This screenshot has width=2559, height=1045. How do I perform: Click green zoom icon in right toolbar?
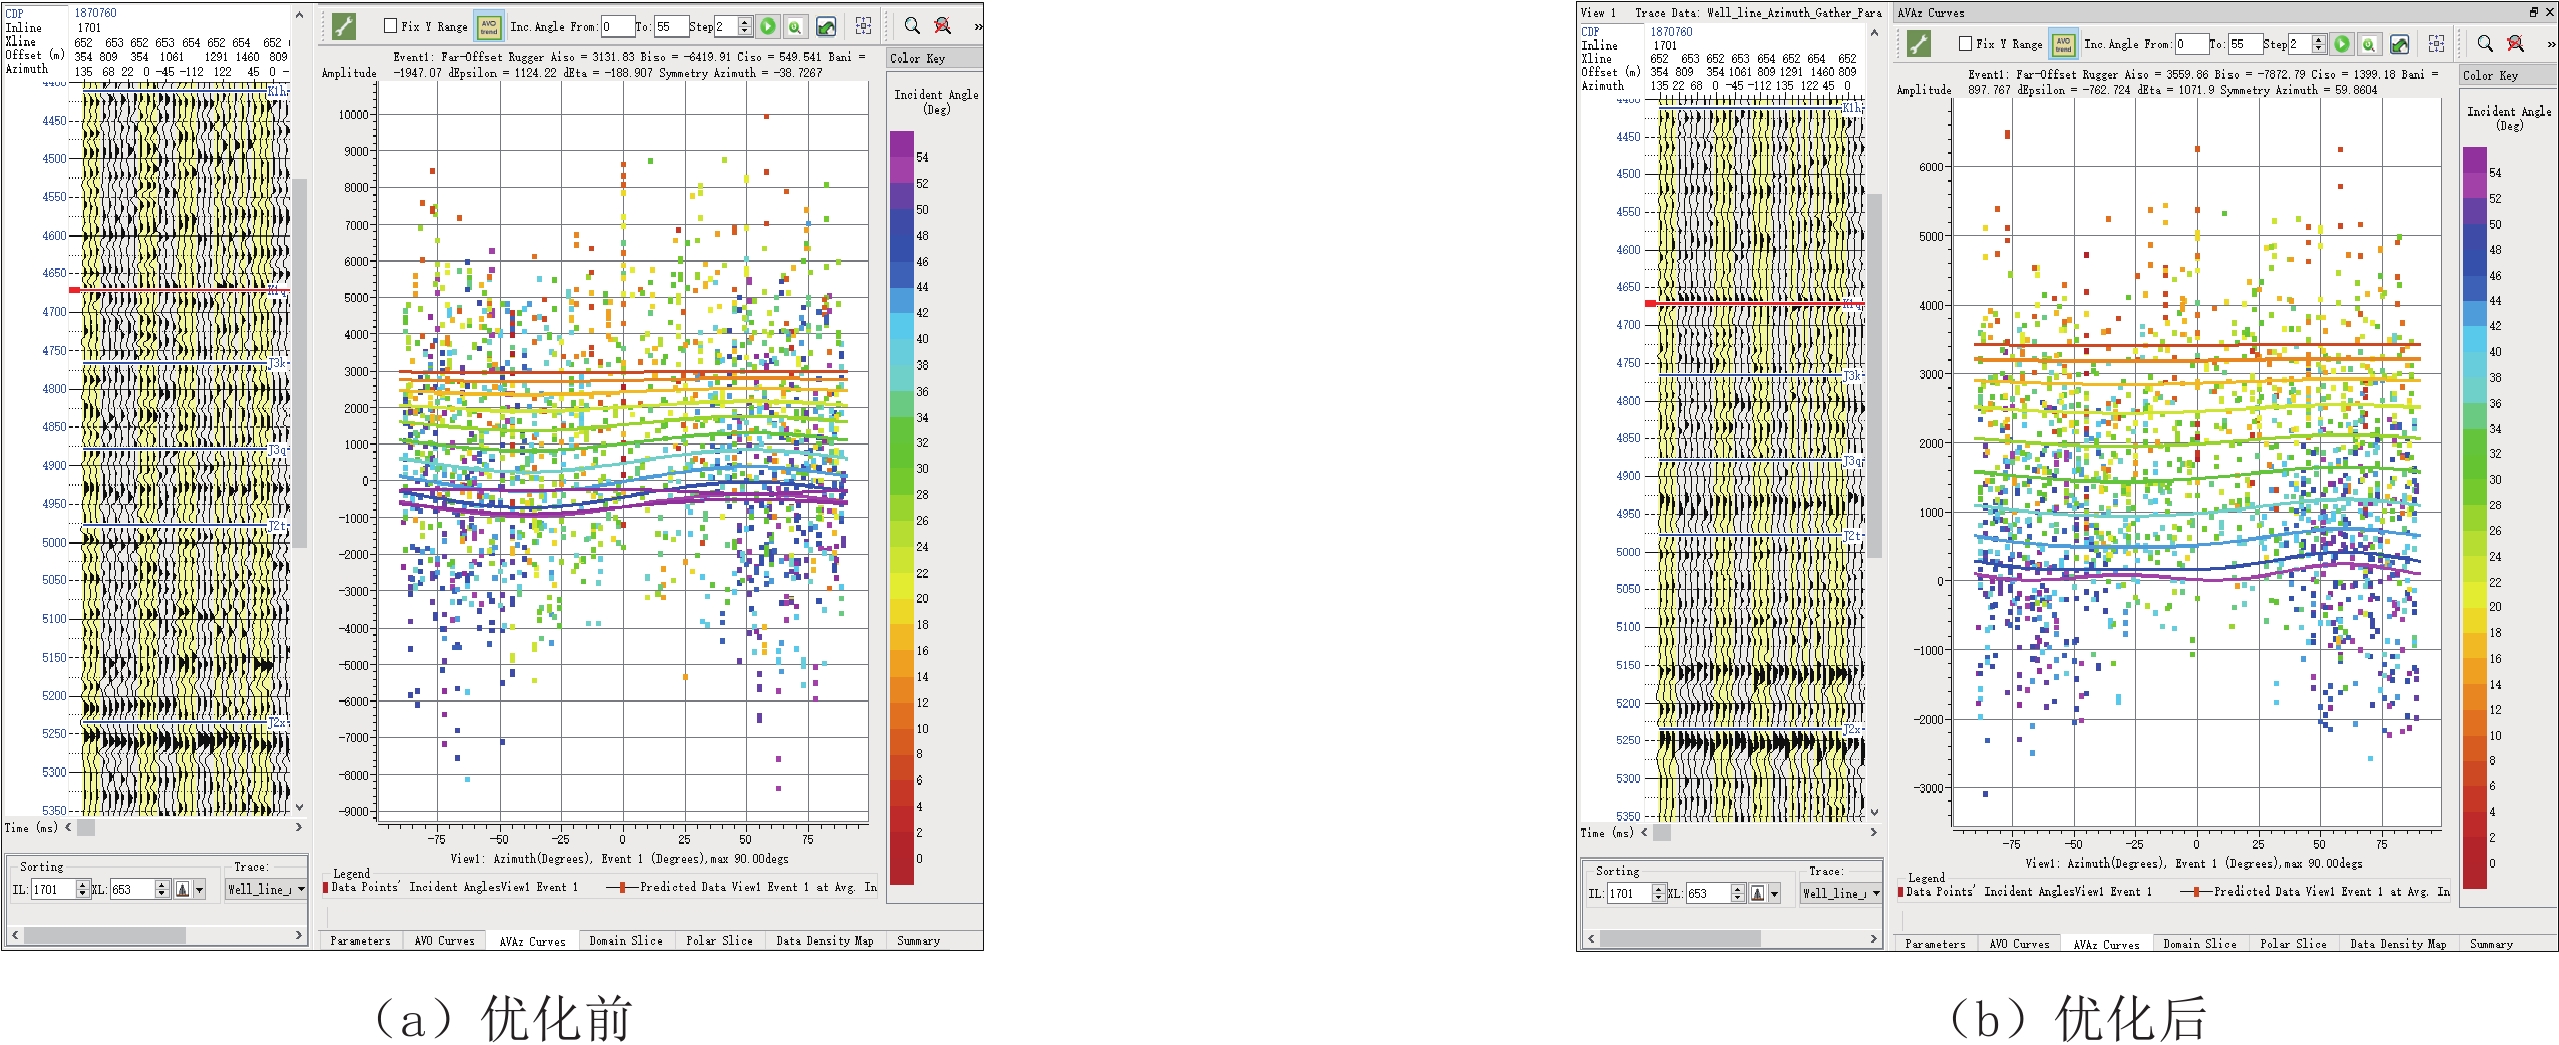coord(2369,44)
